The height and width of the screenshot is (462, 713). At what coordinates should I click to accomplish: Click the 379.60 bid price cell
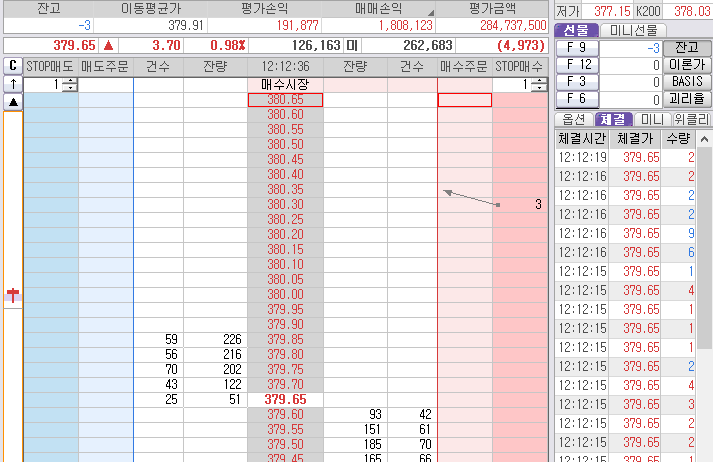click(x=285, y=414)
